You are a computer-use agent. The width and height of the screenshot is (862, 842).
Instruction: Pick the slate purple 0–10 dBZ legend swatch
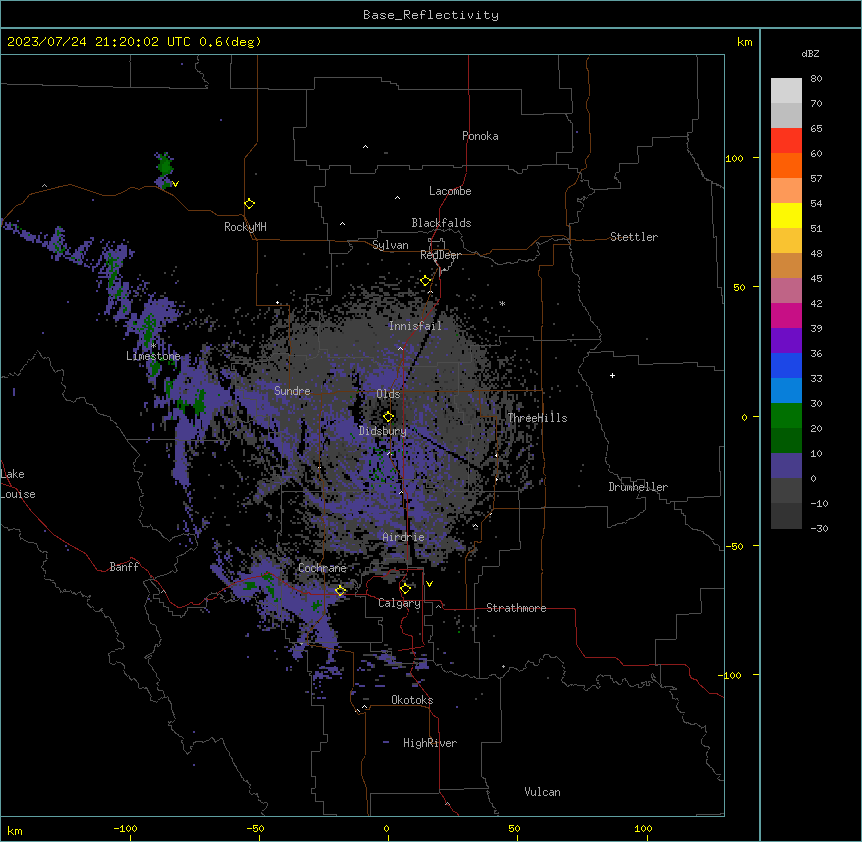786,466
